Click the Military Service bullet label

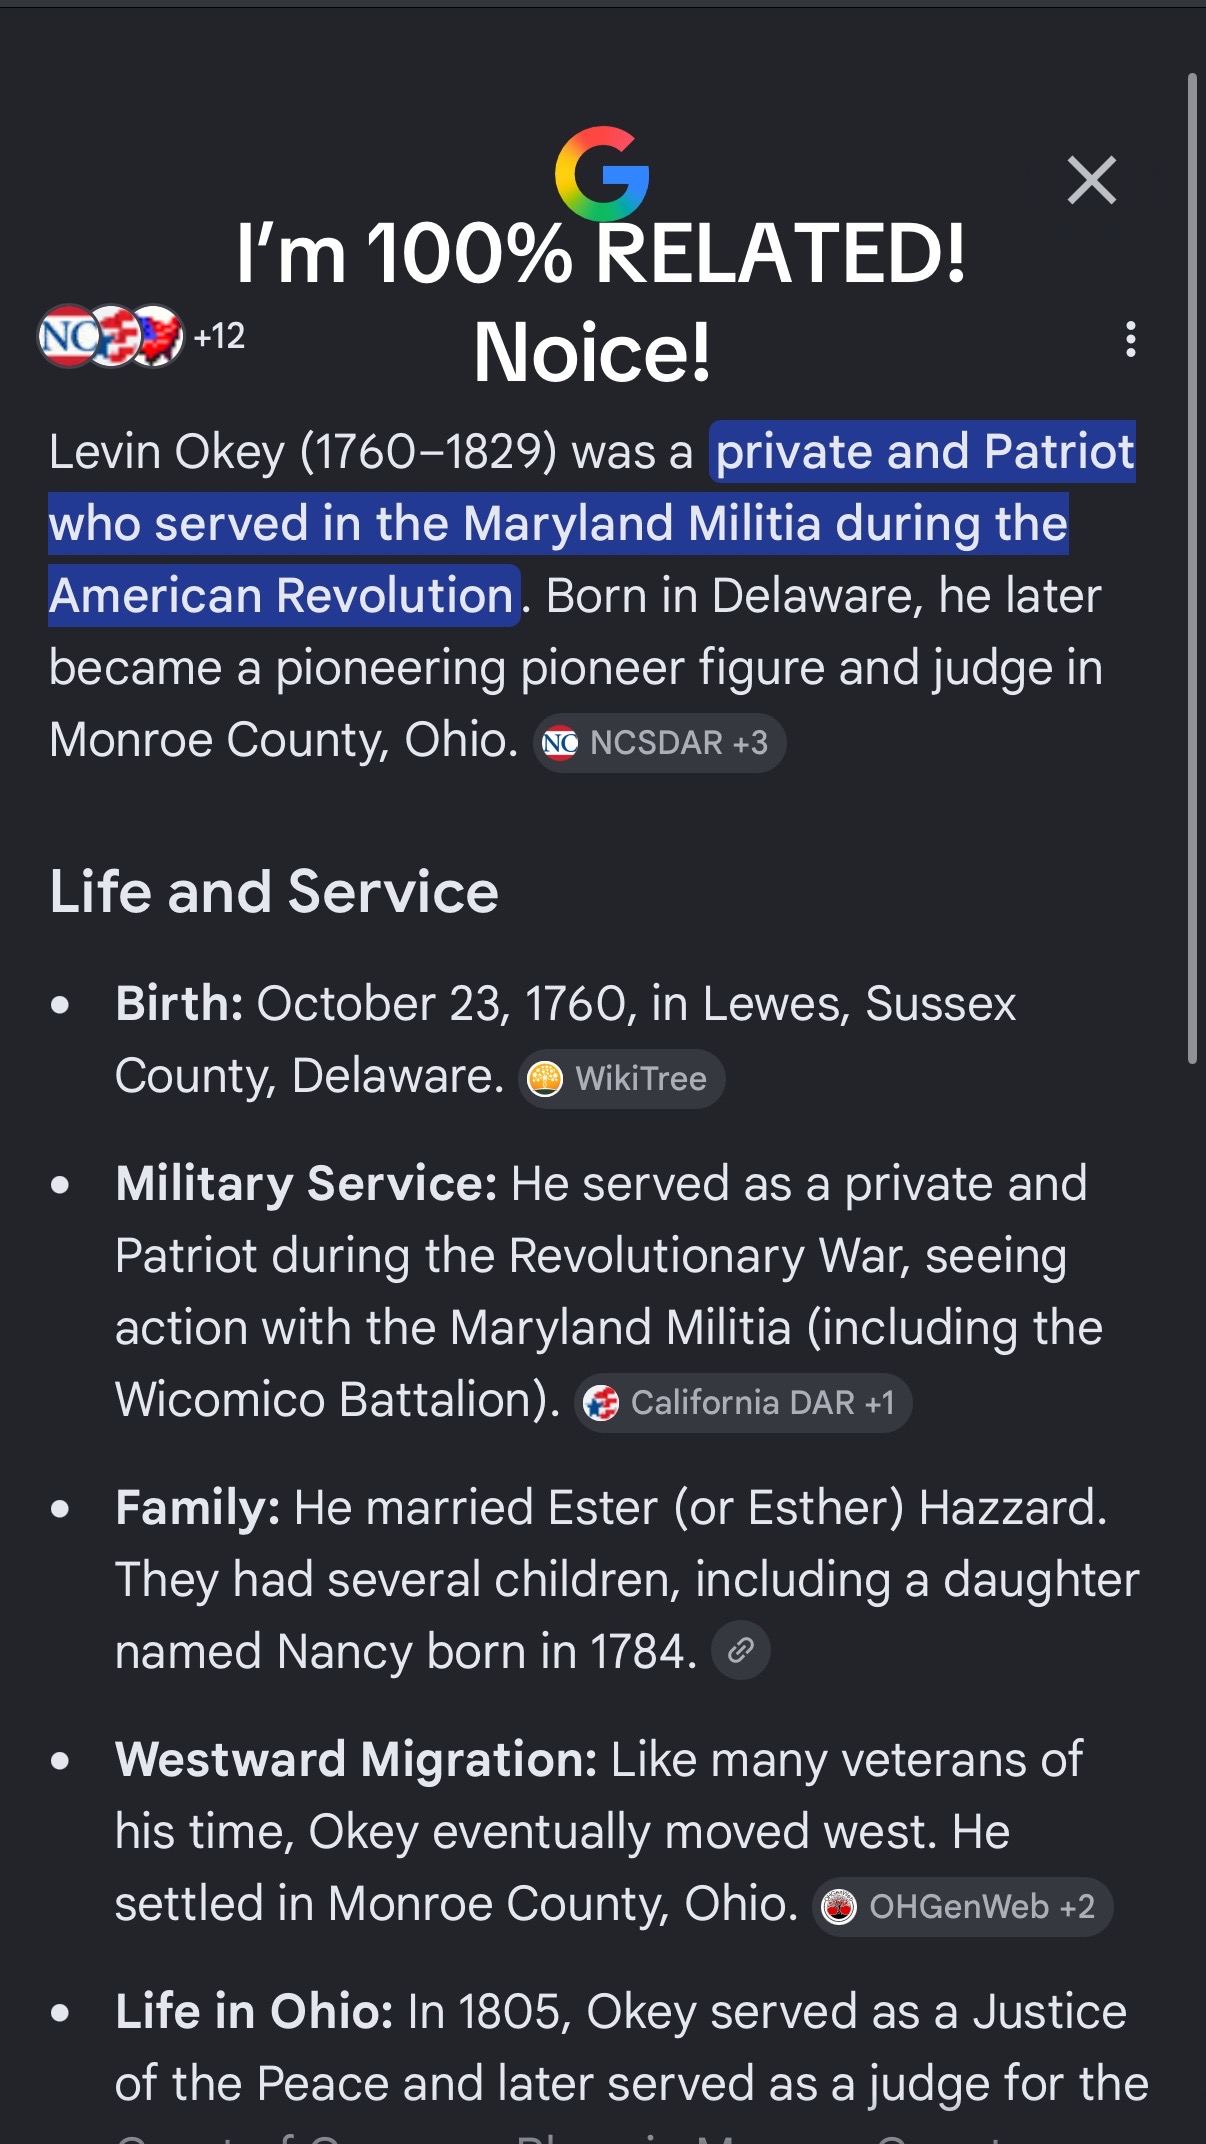pyautogui.click(x=306, y=1184)
